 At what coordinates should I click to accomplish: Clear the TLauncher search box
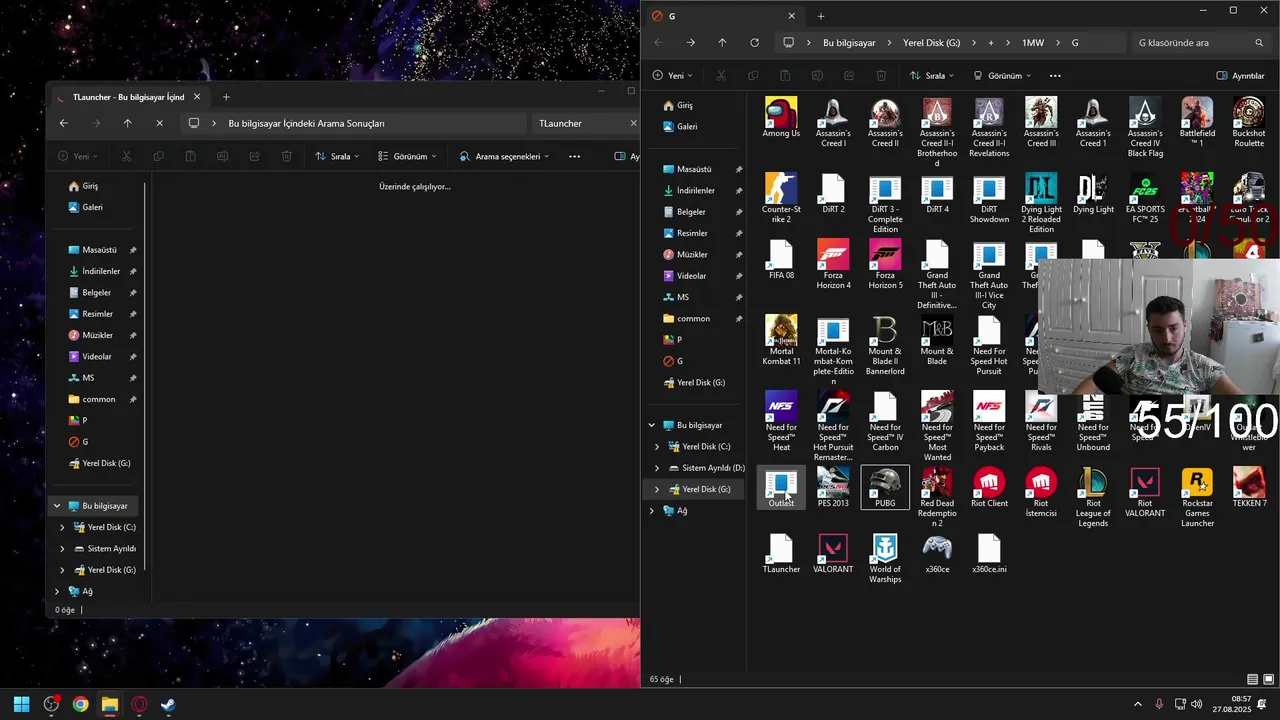[633, 123]
